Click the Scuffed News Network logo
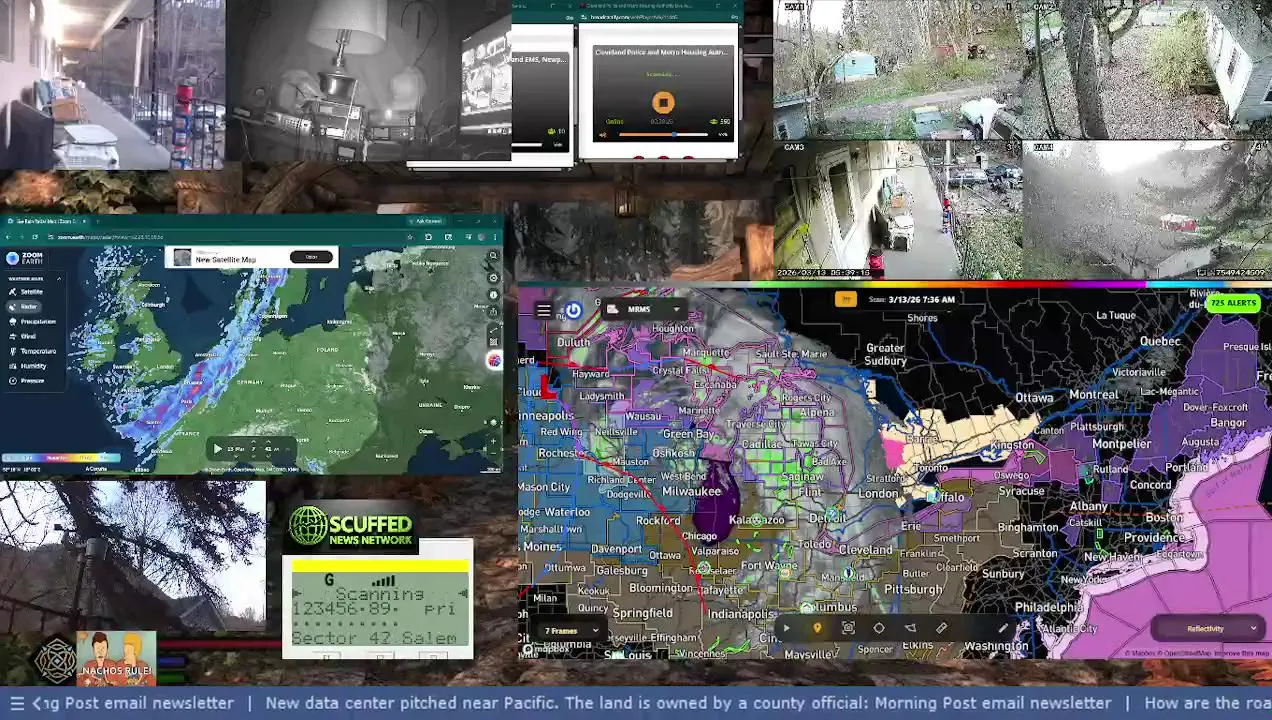Screen dimensions: 1272x720 pos(351,528)
